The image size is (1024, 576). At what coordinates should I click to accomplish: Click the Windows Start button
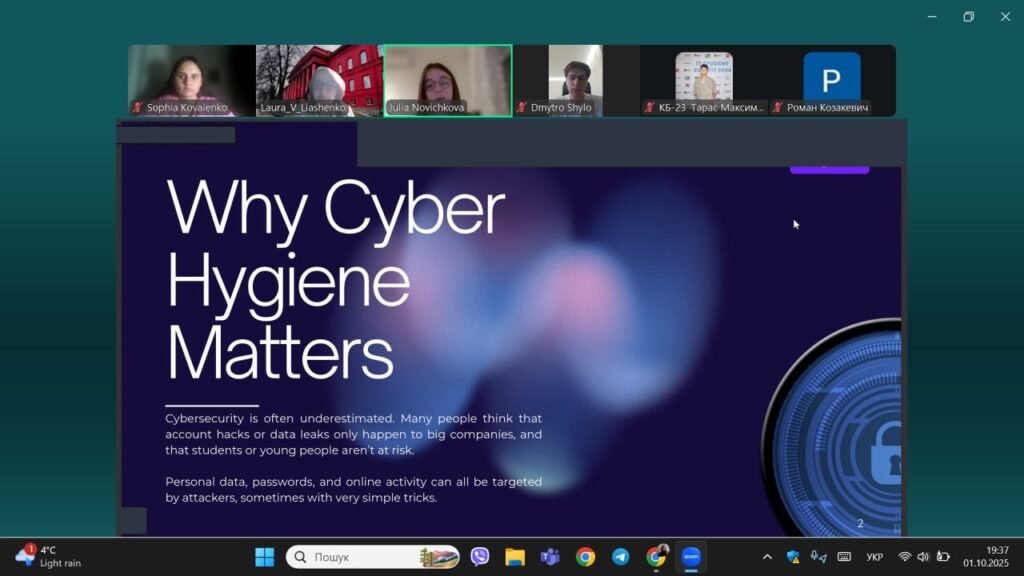[265, 557]
